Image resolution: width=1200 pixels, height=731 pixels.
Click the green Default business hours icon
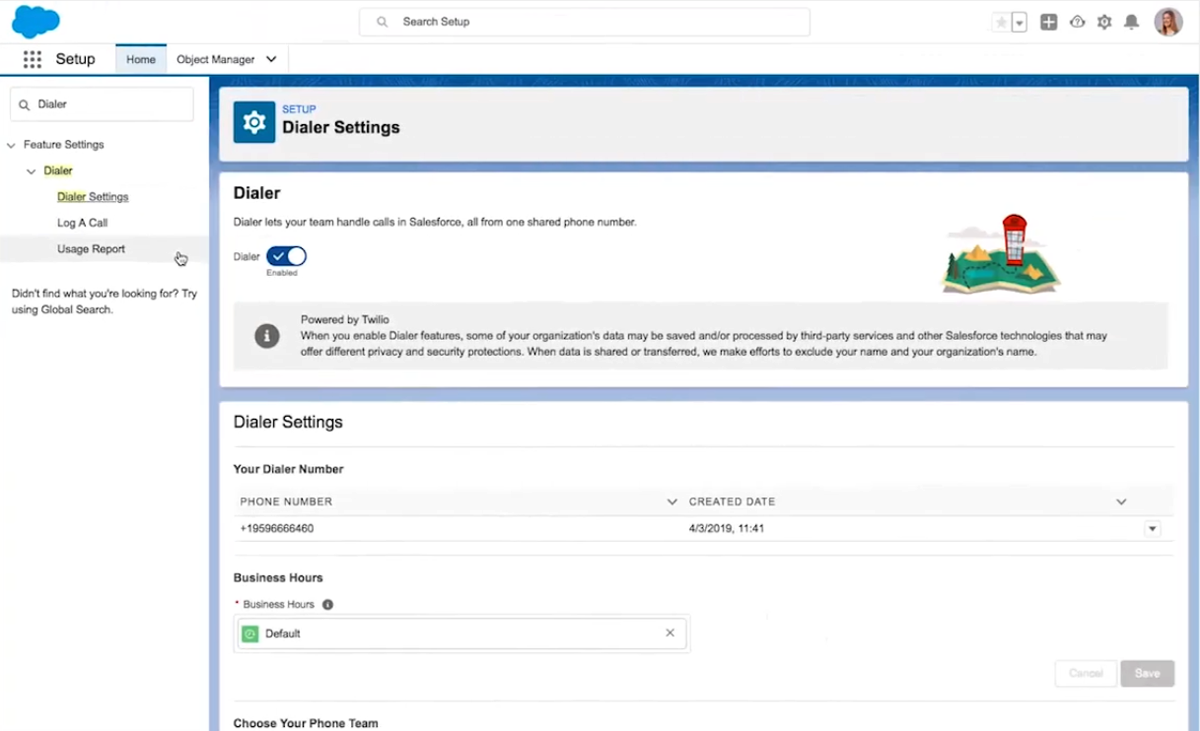pos(250,633)
